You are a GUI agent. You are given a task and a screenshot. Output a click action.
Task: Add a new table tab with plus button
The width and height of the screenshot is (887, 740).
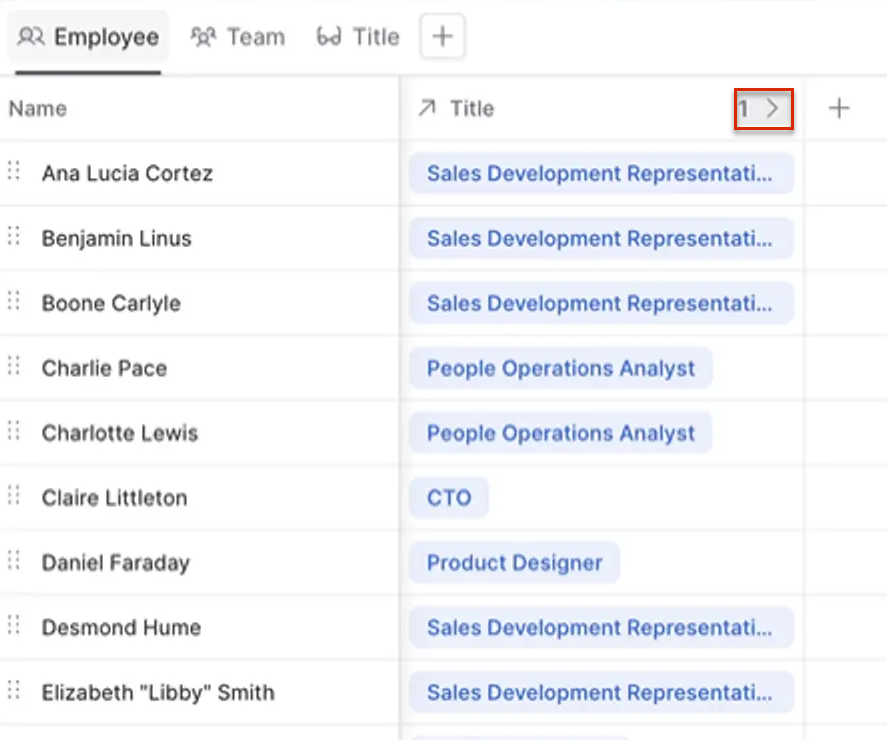[442, 37]
